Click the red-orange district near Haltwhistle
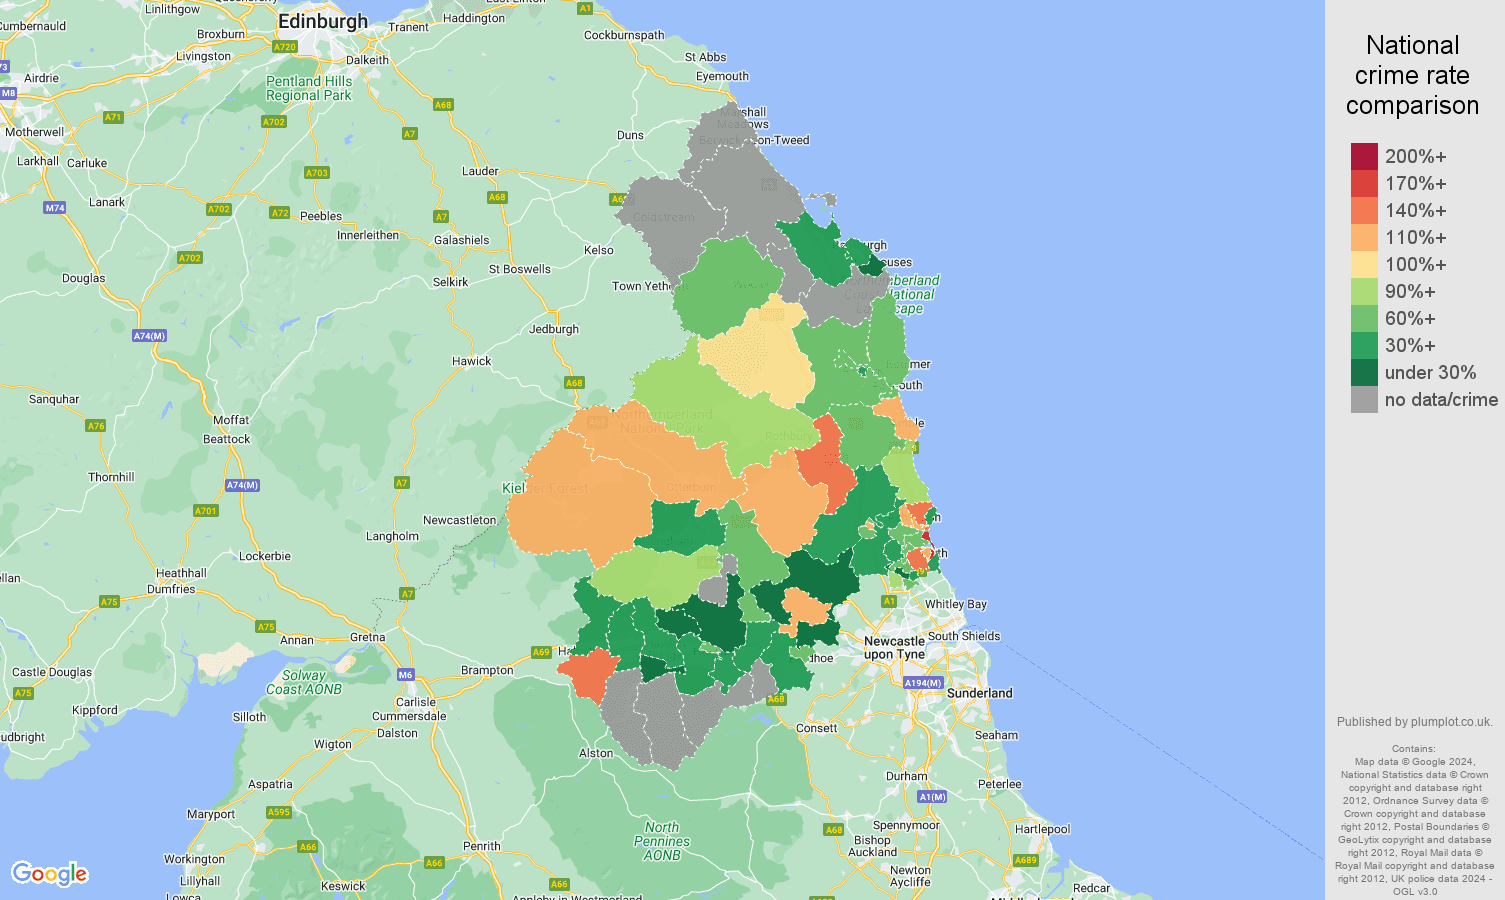 click(x=590, y=673)
